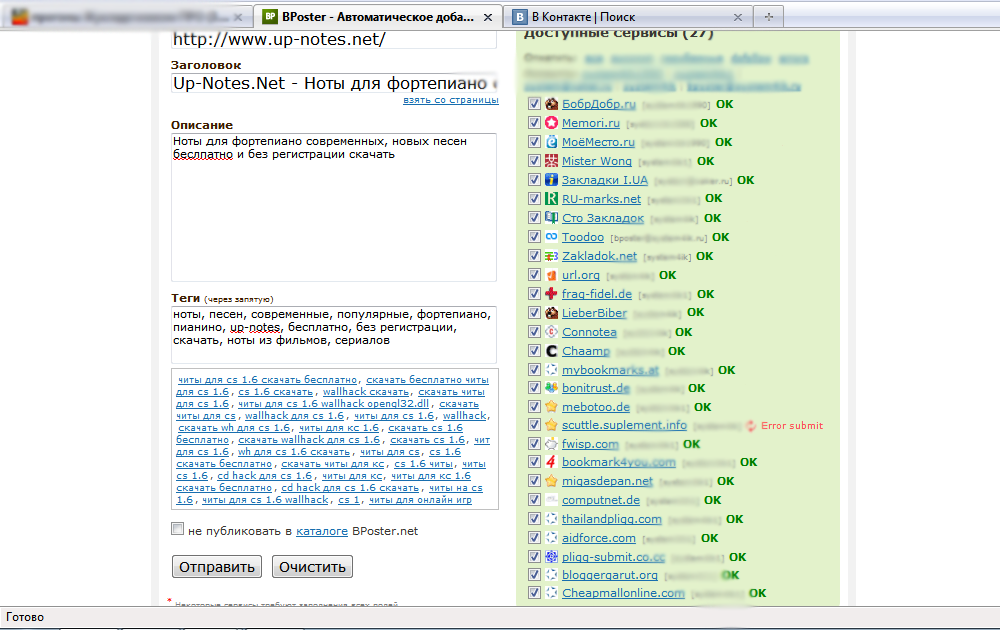1000x630 pixels.
Task: Switch to the first blurred browser tab
Action: [128, 17]
